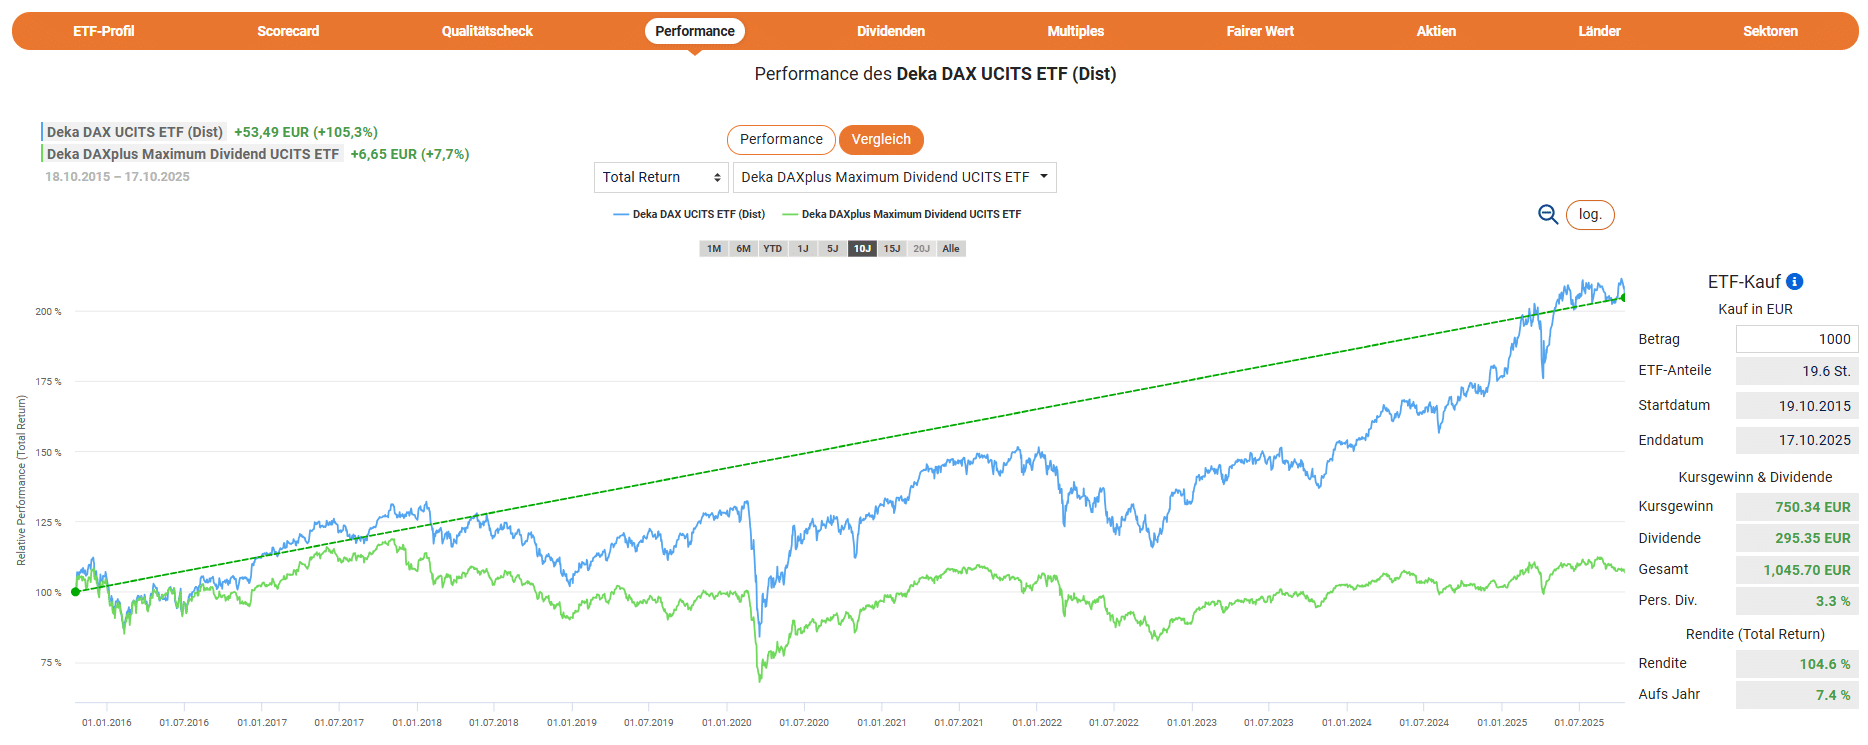Open the Sektoren tab

point(1769,31)
